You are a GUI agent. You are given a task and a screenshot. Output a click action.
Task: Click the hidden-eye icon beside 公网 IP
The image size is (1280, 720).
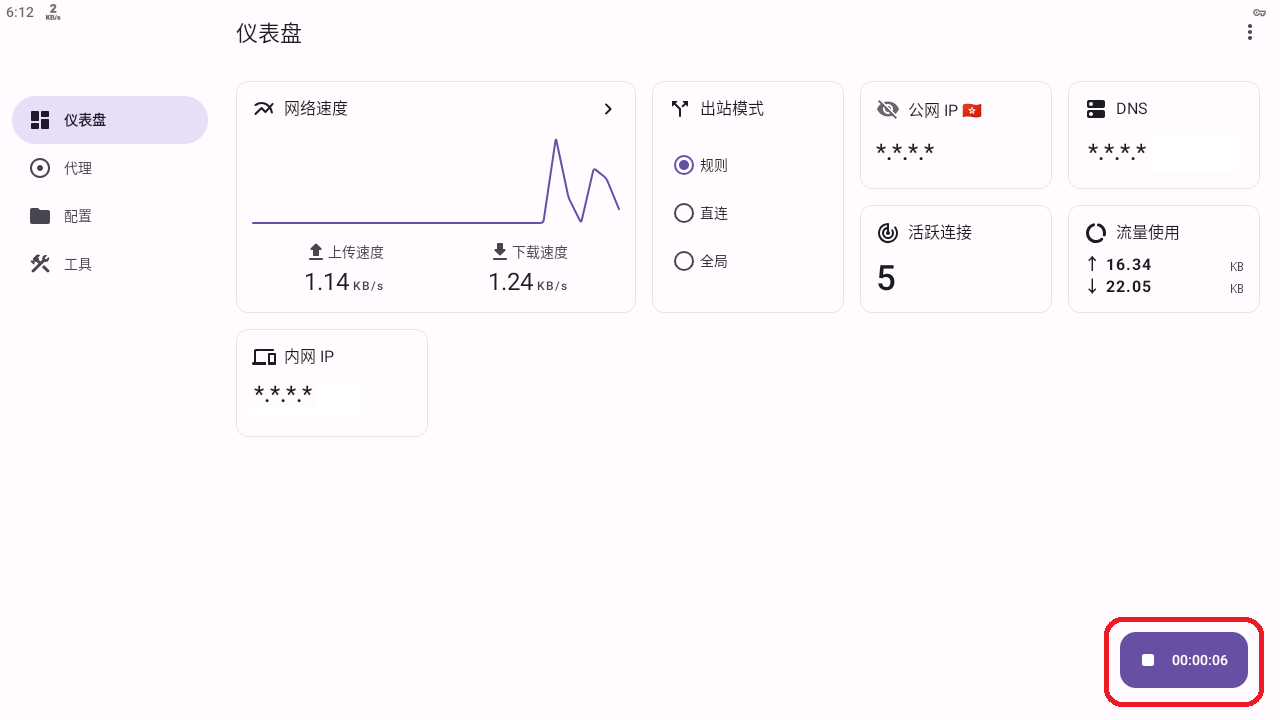888,110
